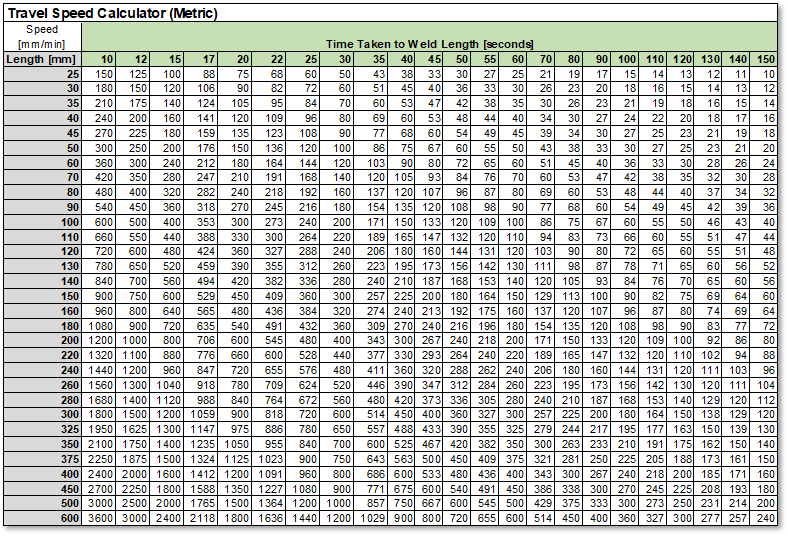Click 'Time Taken to Weld Length [seconds]' header
This screenshot has width=788, height=536.
430,44
